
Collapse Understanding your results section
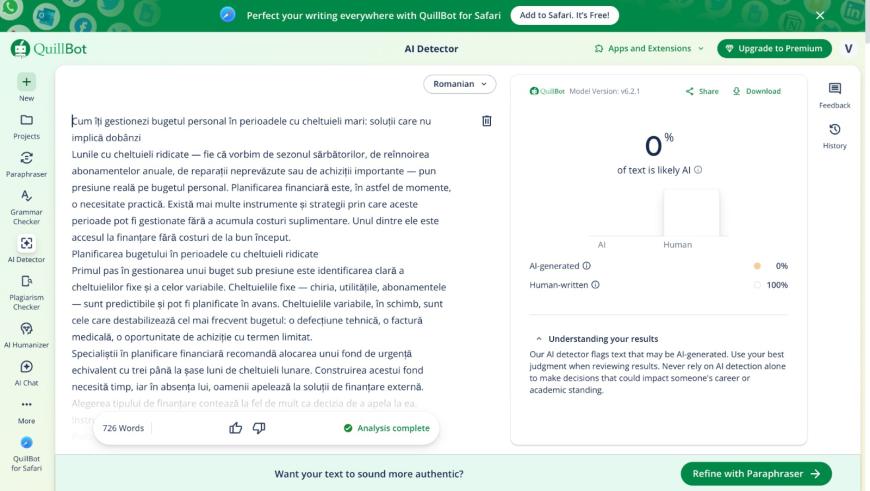(x=539, y=339)
